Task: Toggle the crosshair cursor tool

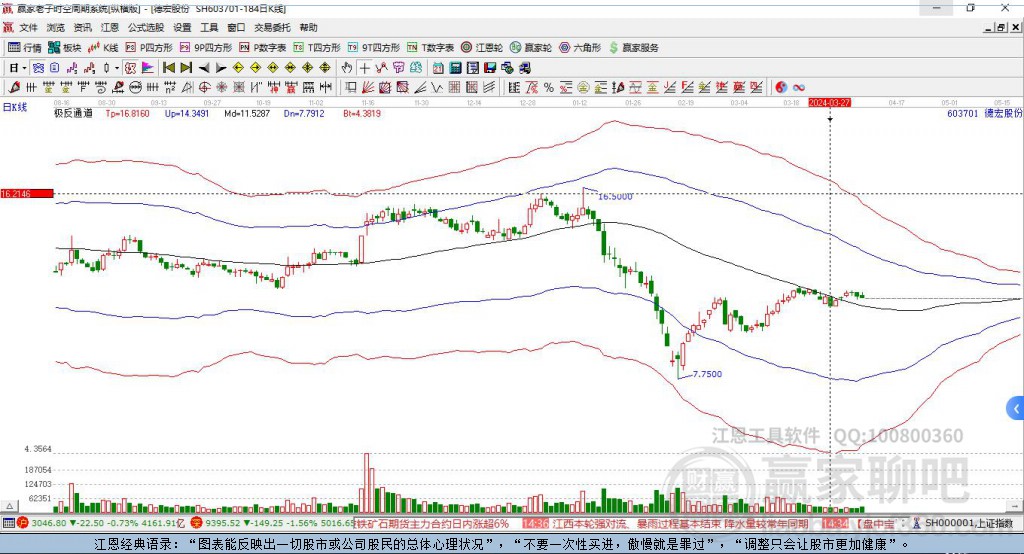Action: (x=364, y=68)
